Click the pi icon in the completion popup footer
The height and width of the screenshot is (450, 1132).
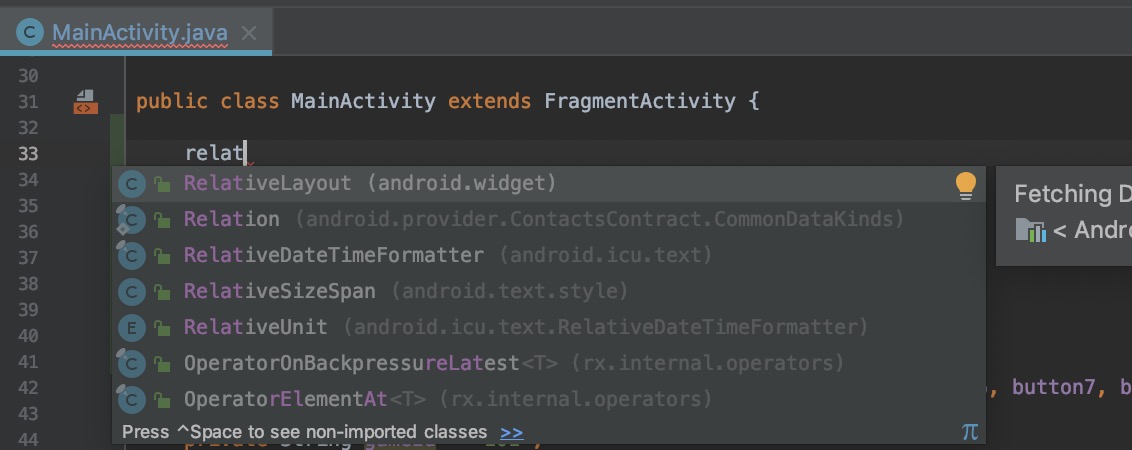[x=969, y=432]
